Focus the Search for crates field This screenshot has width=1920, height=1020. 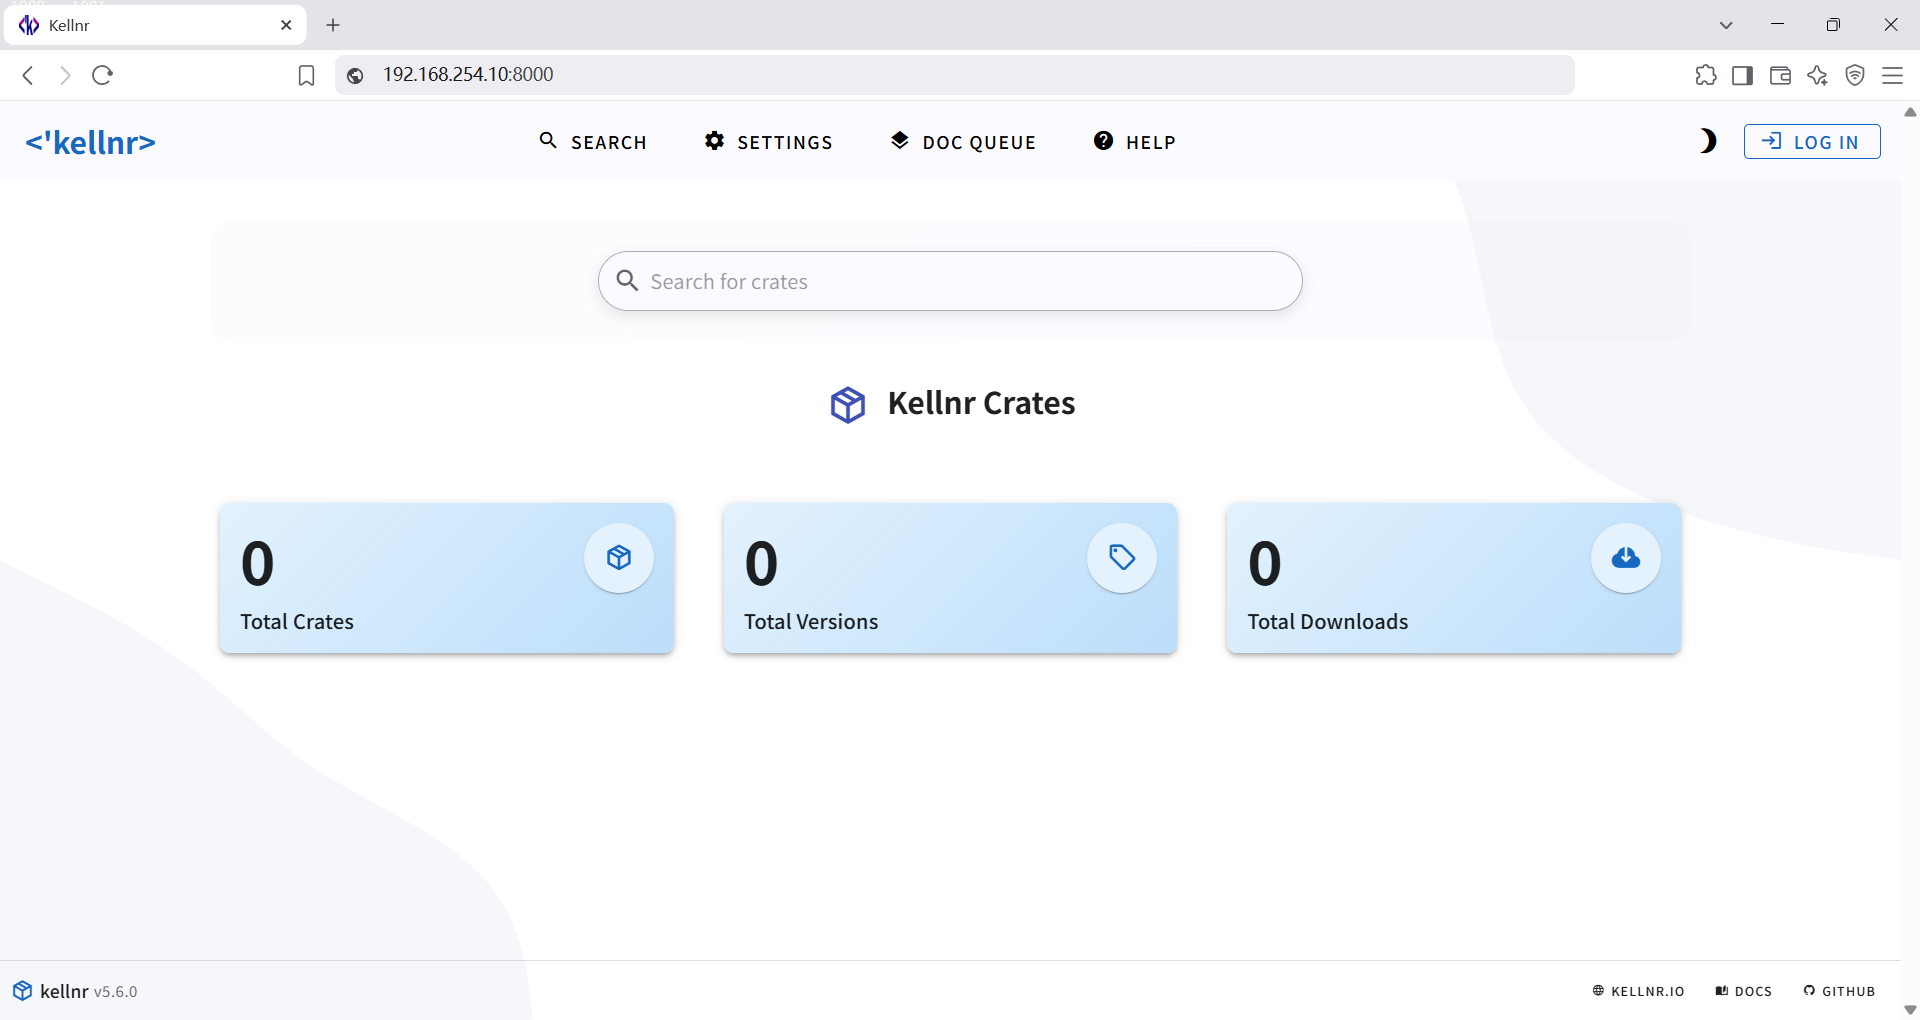click(x=950, y=281)
